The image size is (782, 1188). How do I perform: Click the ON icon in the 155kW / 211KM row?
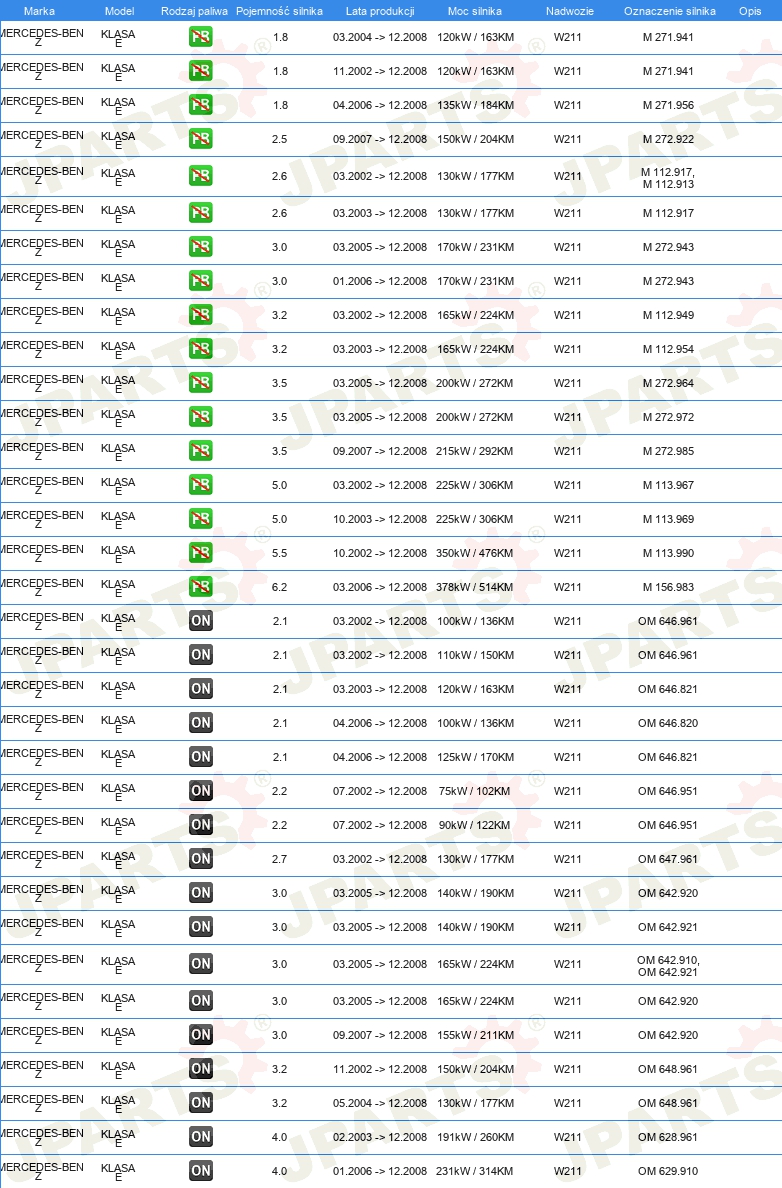click(x=201, y=1035)
